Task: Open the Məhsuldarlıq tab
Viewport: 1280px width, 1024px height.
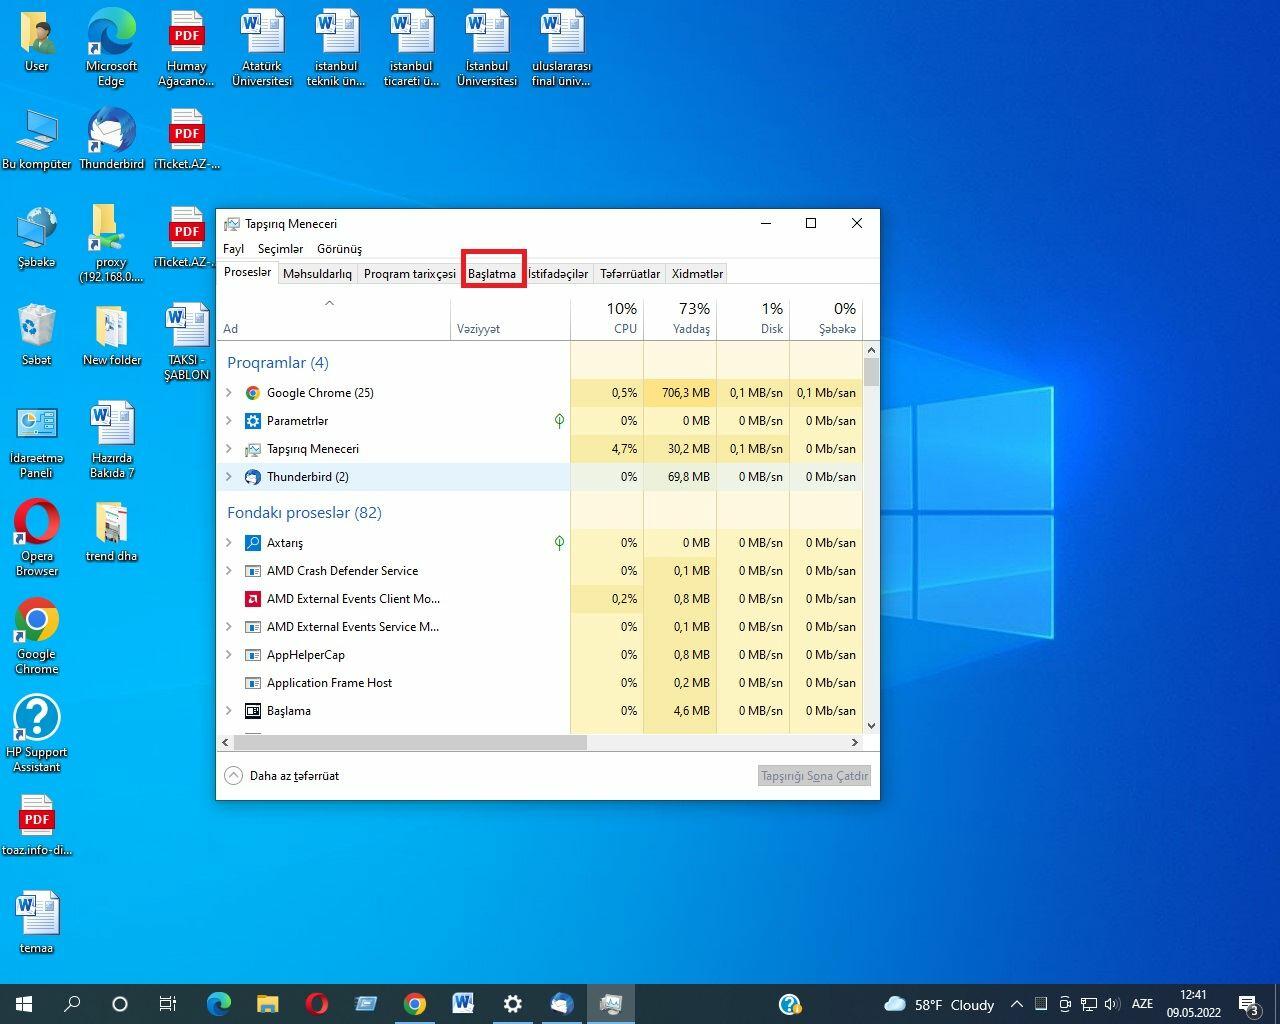Action: pyautogui.click(x=317, y=273)
